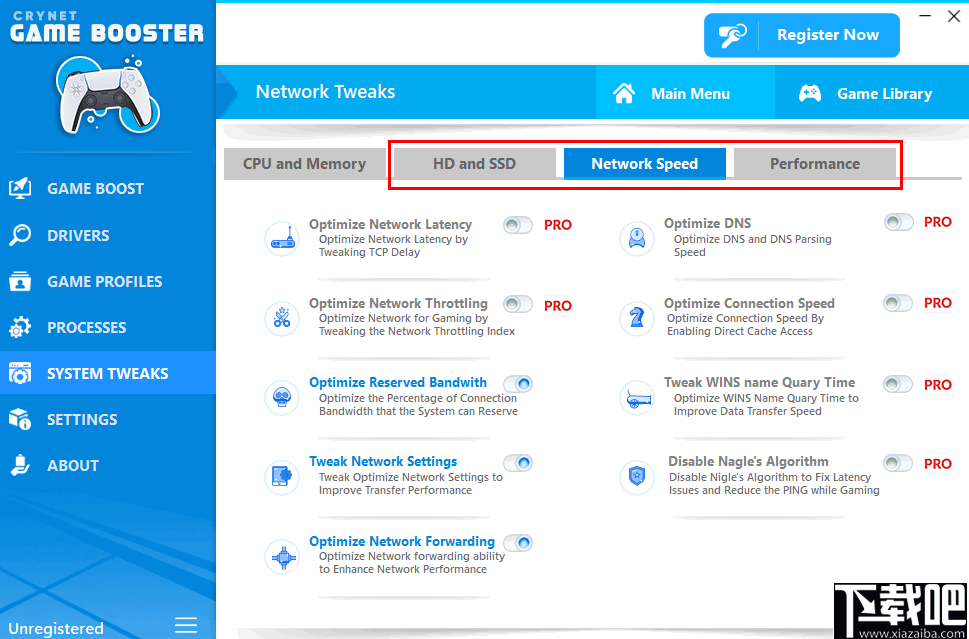Open the Performance tab

pos(815,164)
